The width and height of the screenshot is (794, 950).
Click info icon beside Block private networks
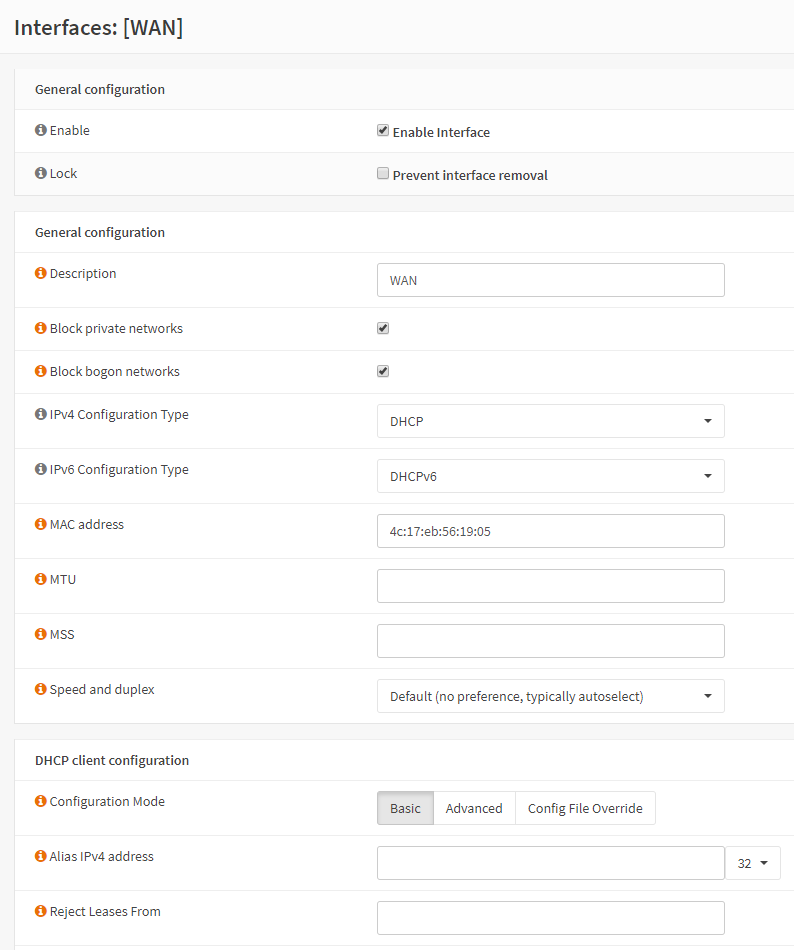(x=41, y=329)
